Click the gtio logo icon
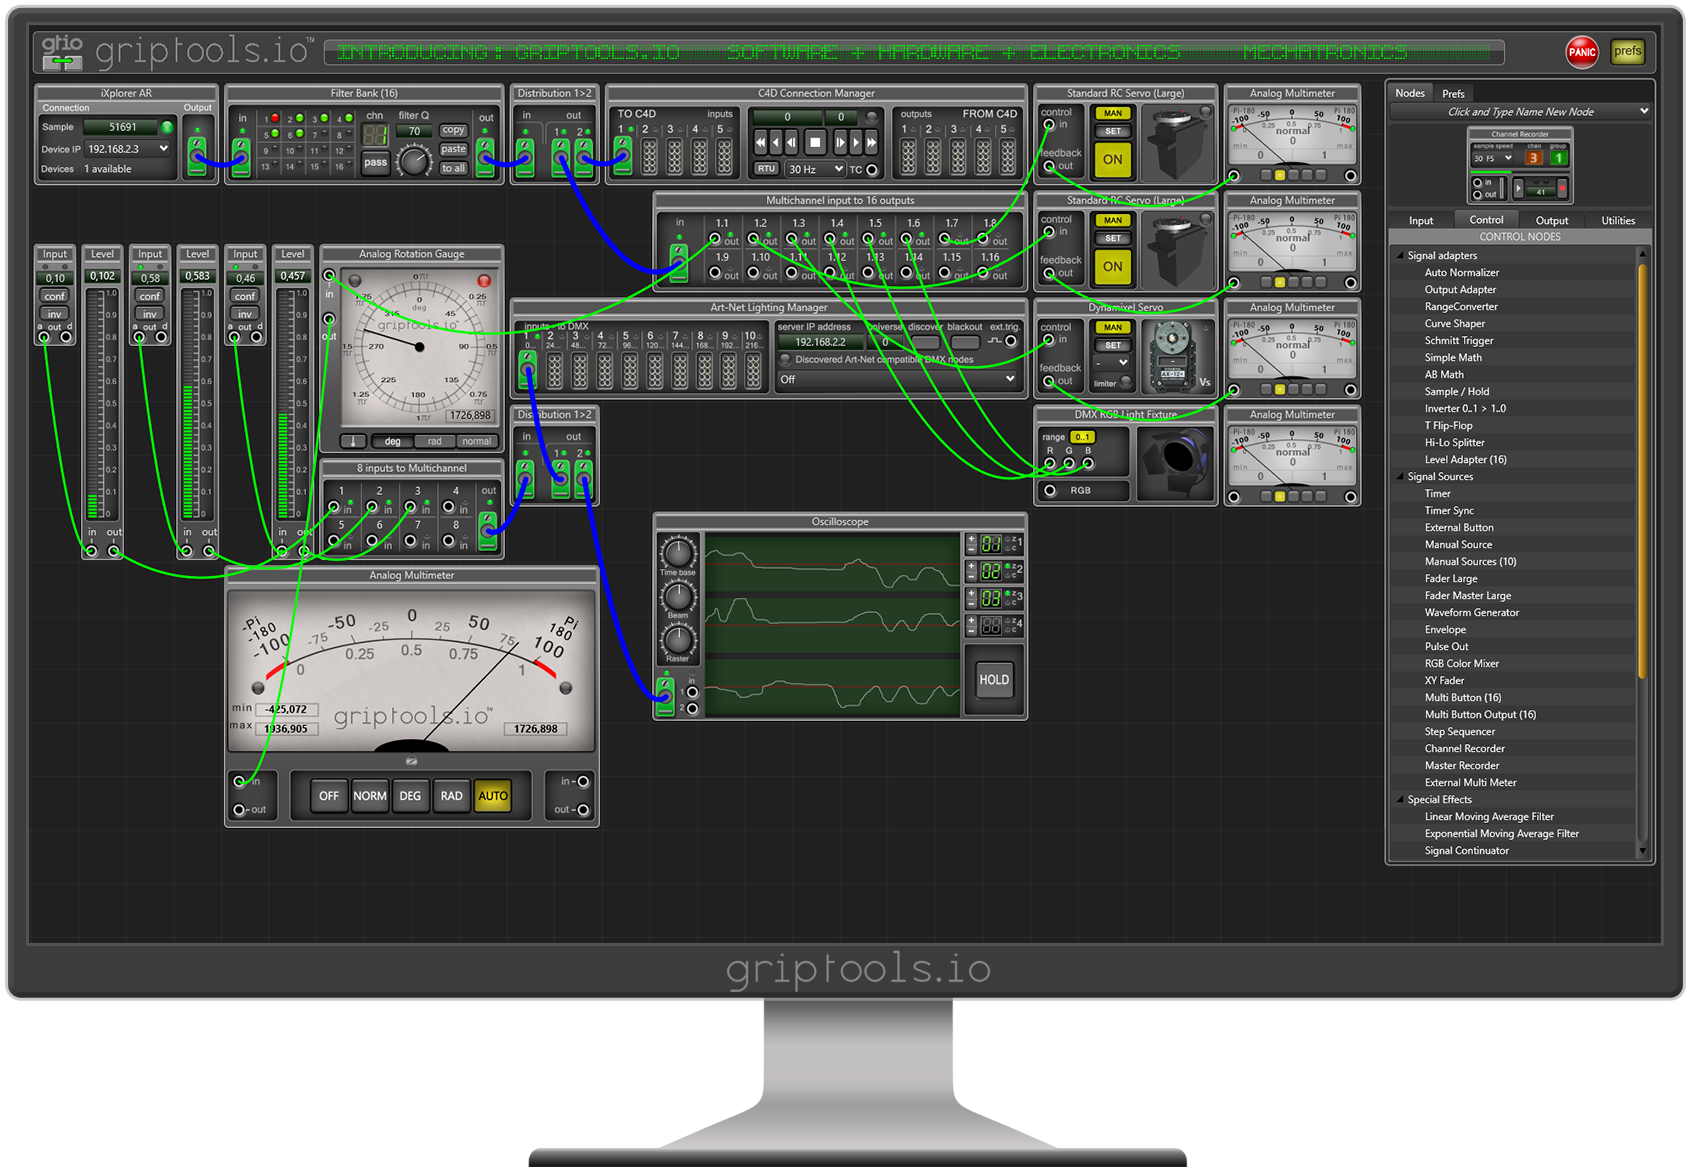This screenshot has width=1690, height=1175. 62,52
